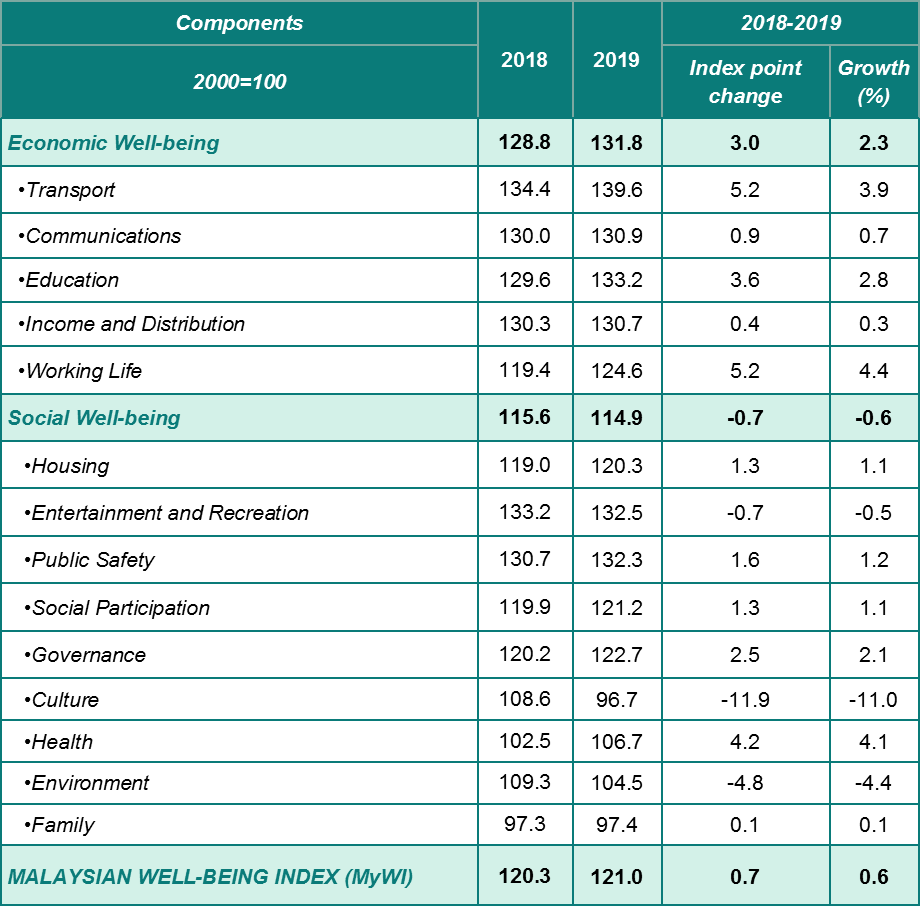Click Social Well-being 2019 value 114.9
This screenshot has width=920, height=906.
coord(616,418)
